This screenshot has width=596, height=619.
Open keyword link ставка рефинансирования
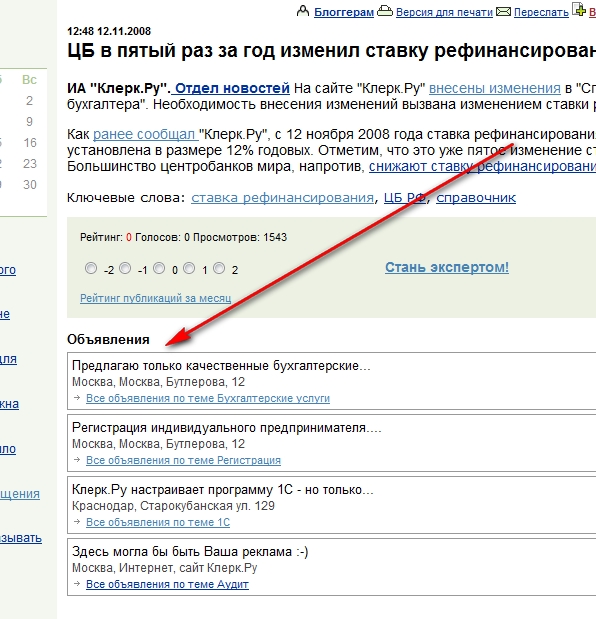pyautogui.click(x=283, y=197)
